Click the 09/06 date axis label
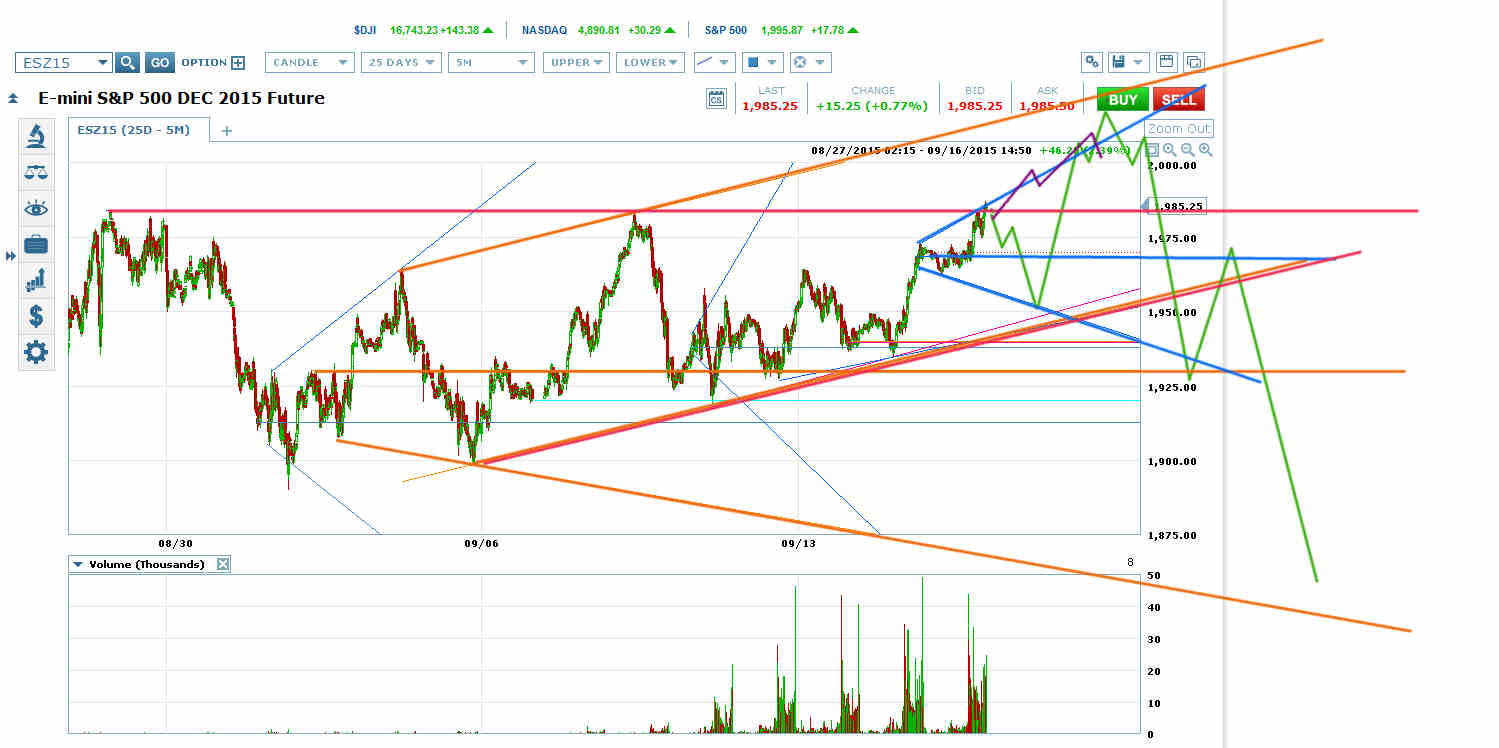 point(481,543)
